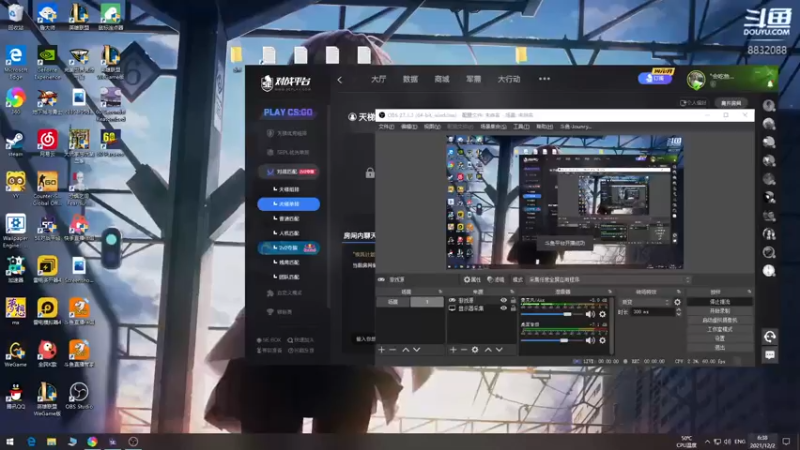
Task: Open View menu in OBS window
Action: point(432,127)
